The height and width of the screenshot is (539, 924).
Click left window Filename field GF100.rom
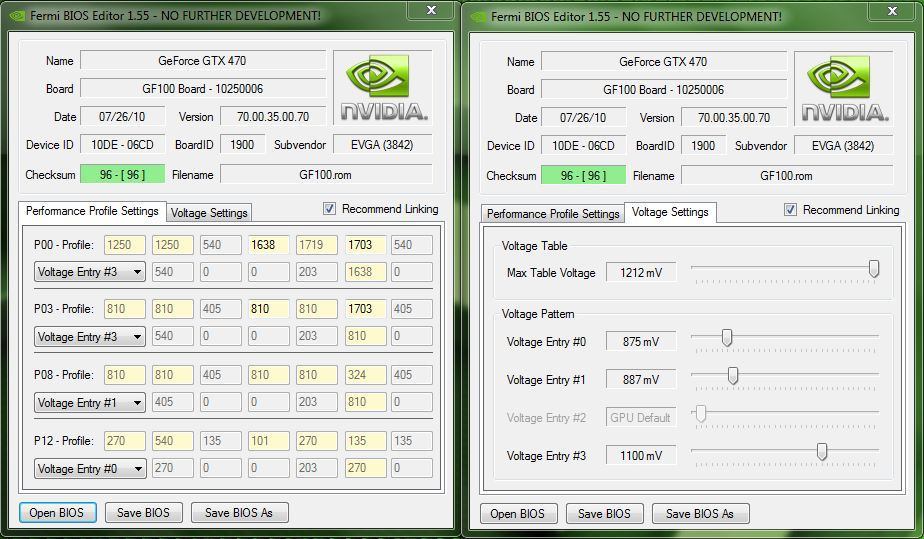click(x=326, y=174)
